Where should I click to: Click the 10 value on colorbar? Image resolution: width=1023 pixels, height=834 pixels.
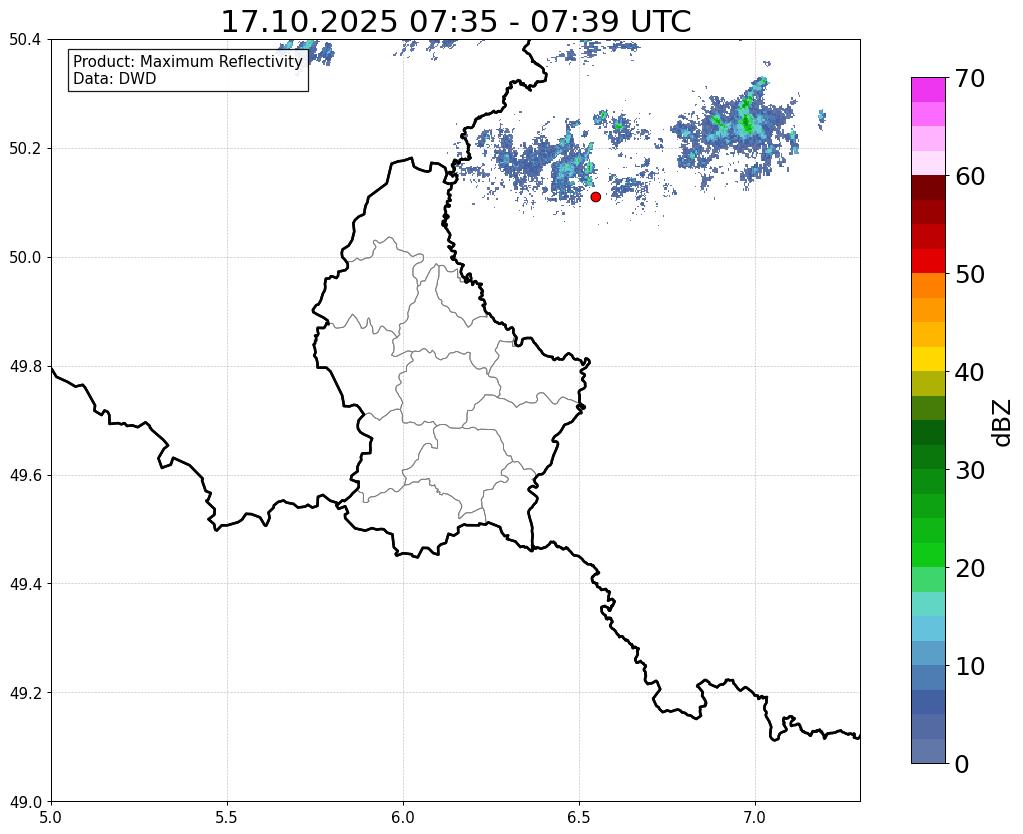click(970, 666)
